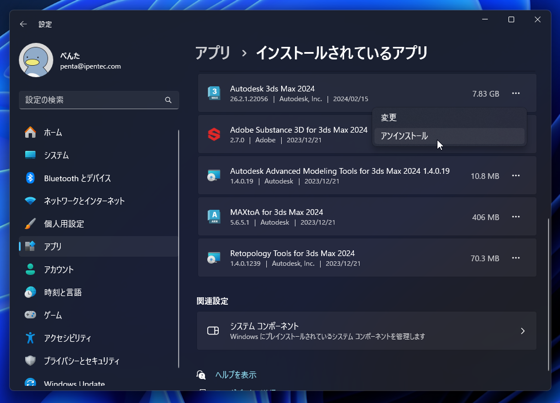Open ゲーム in the sidebar

pyautogui.click(x=99, y=315)
